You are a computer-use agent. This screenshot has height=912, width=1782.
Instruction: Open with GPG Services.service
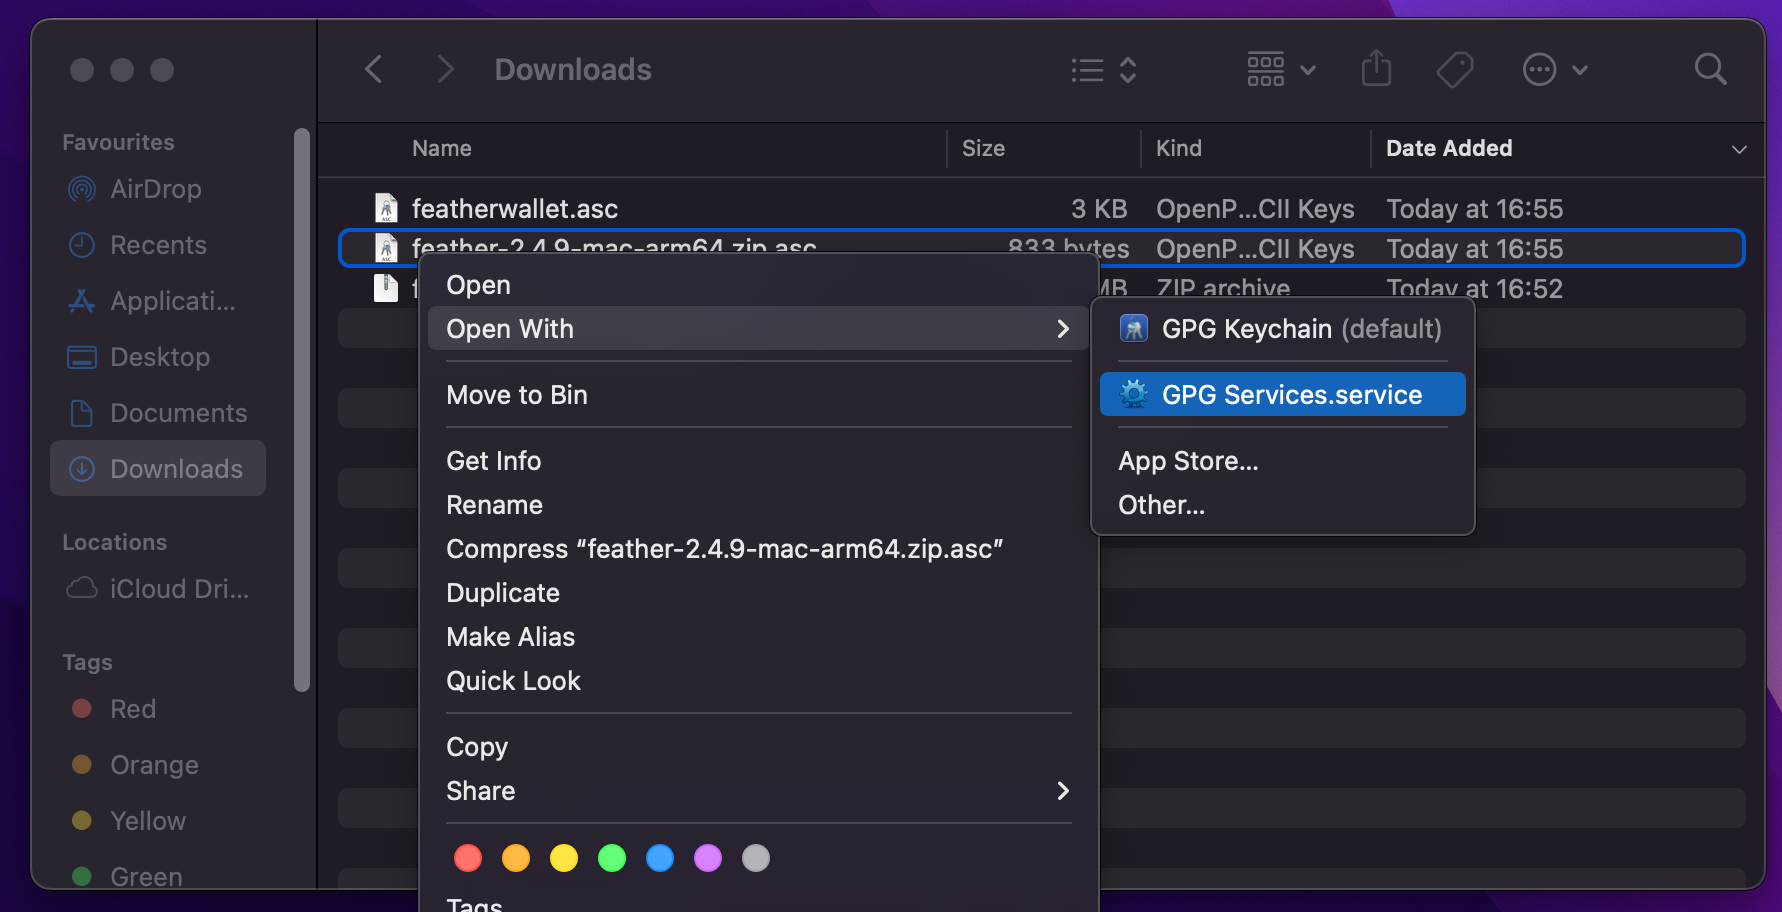click(1283, 395)
